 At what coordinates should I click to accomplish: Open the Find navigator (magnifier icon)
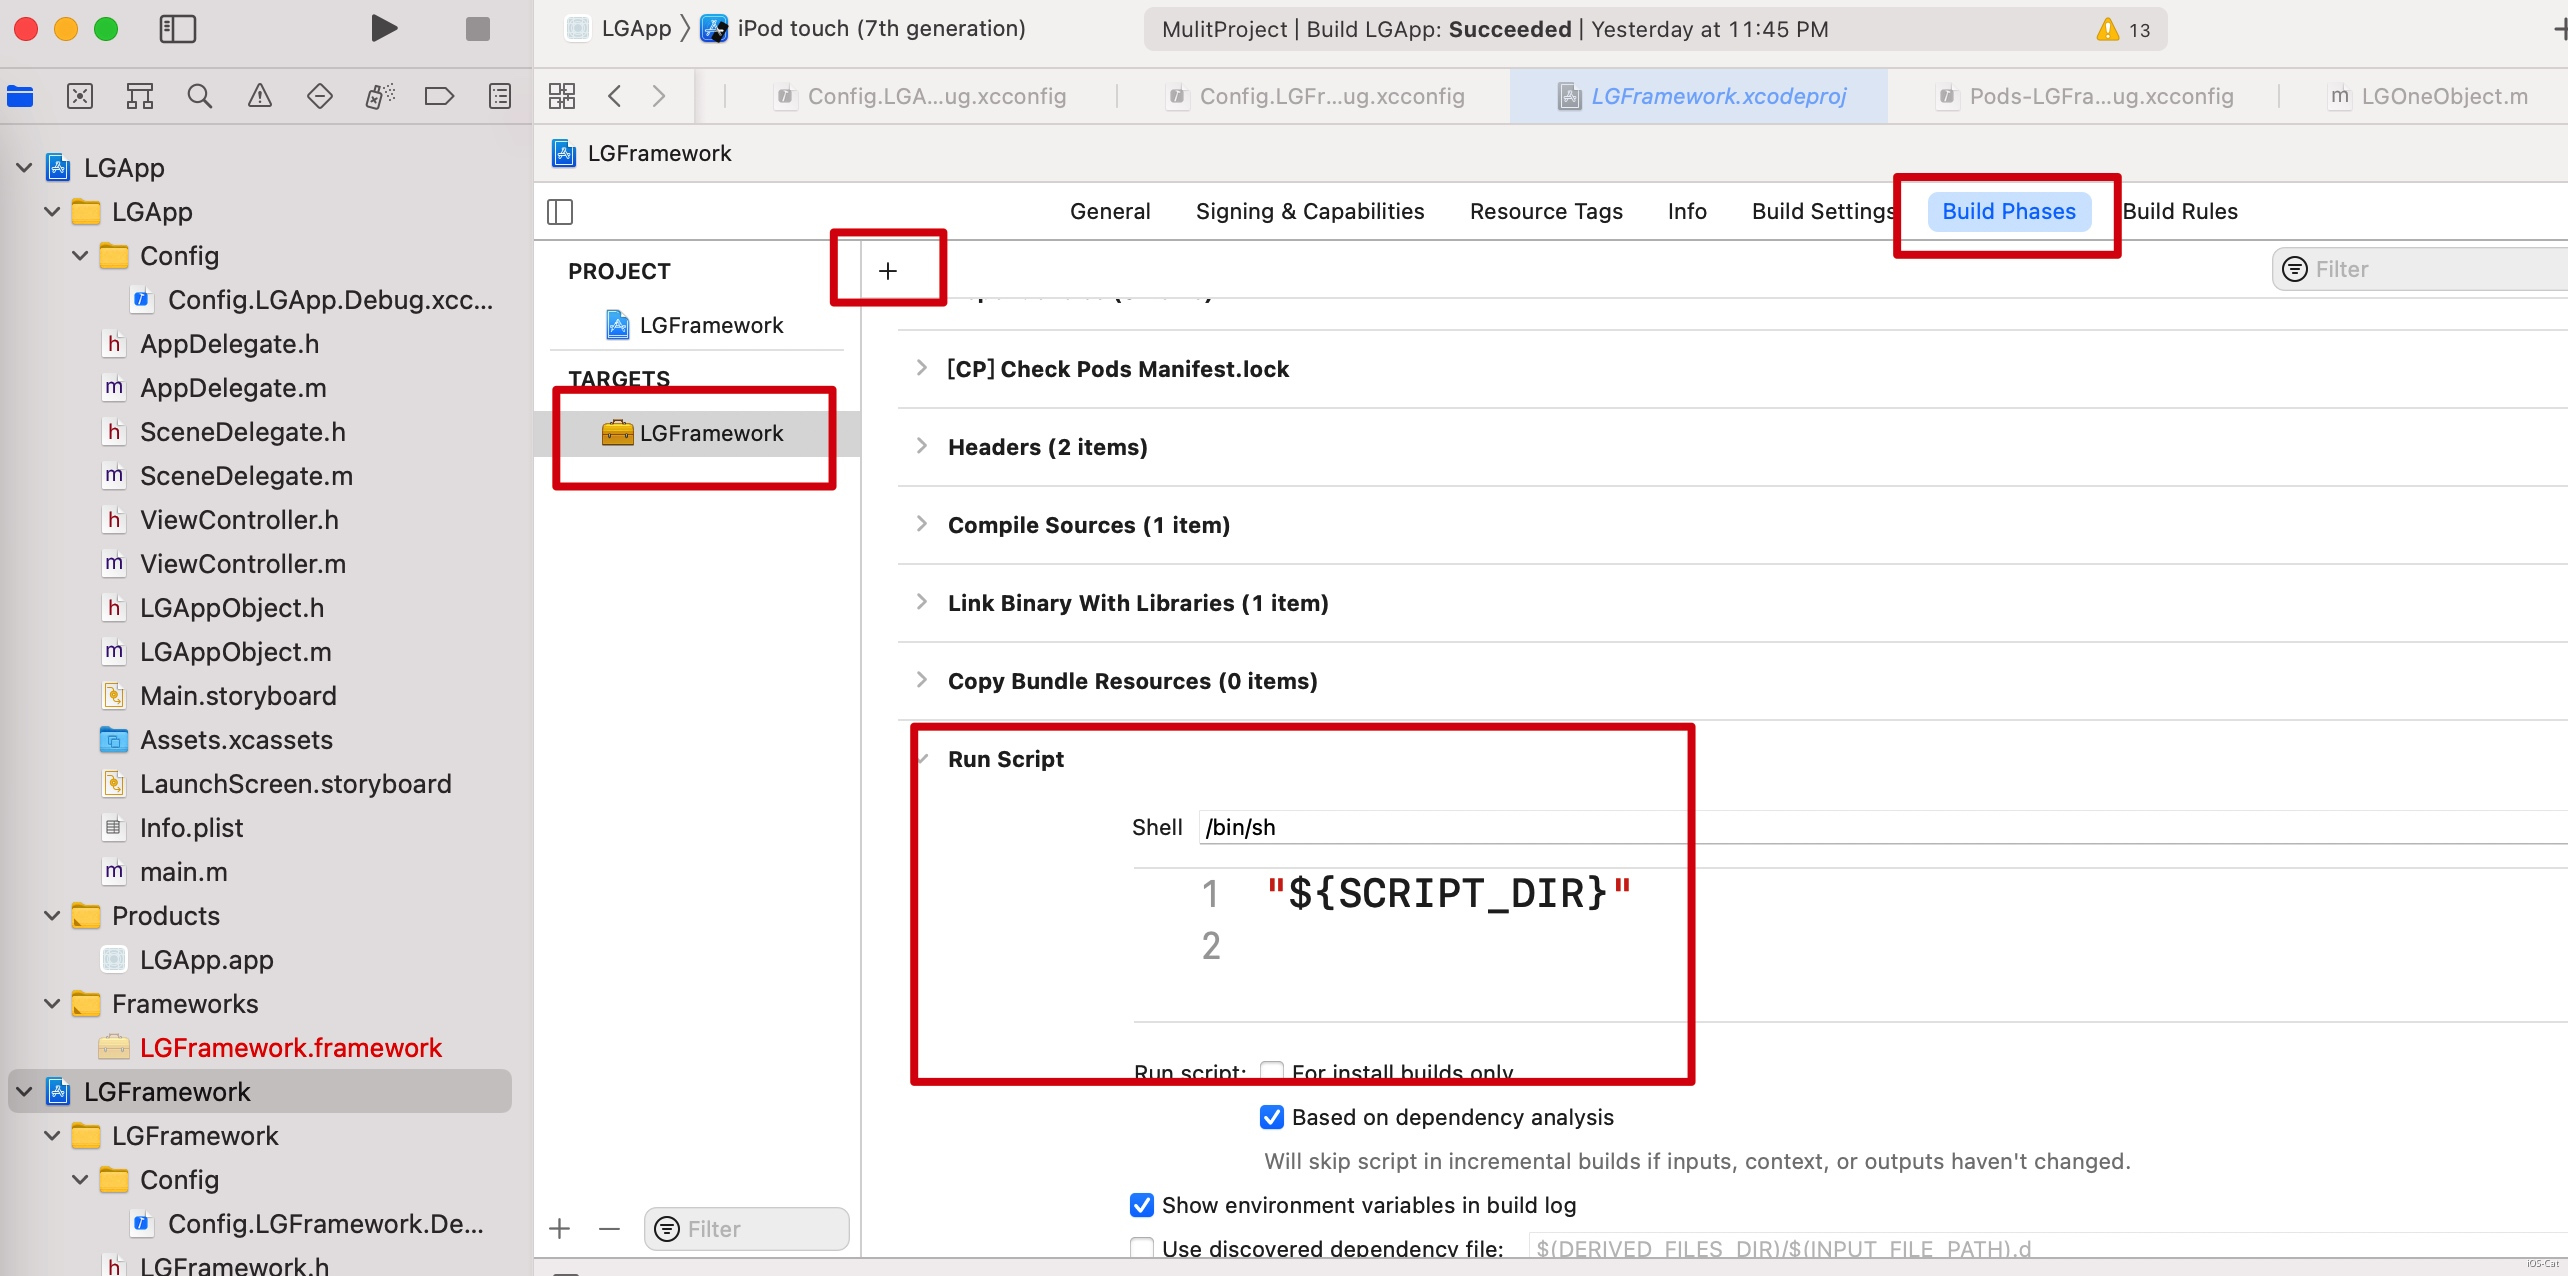pyautogui.click(x=200, y=96)
